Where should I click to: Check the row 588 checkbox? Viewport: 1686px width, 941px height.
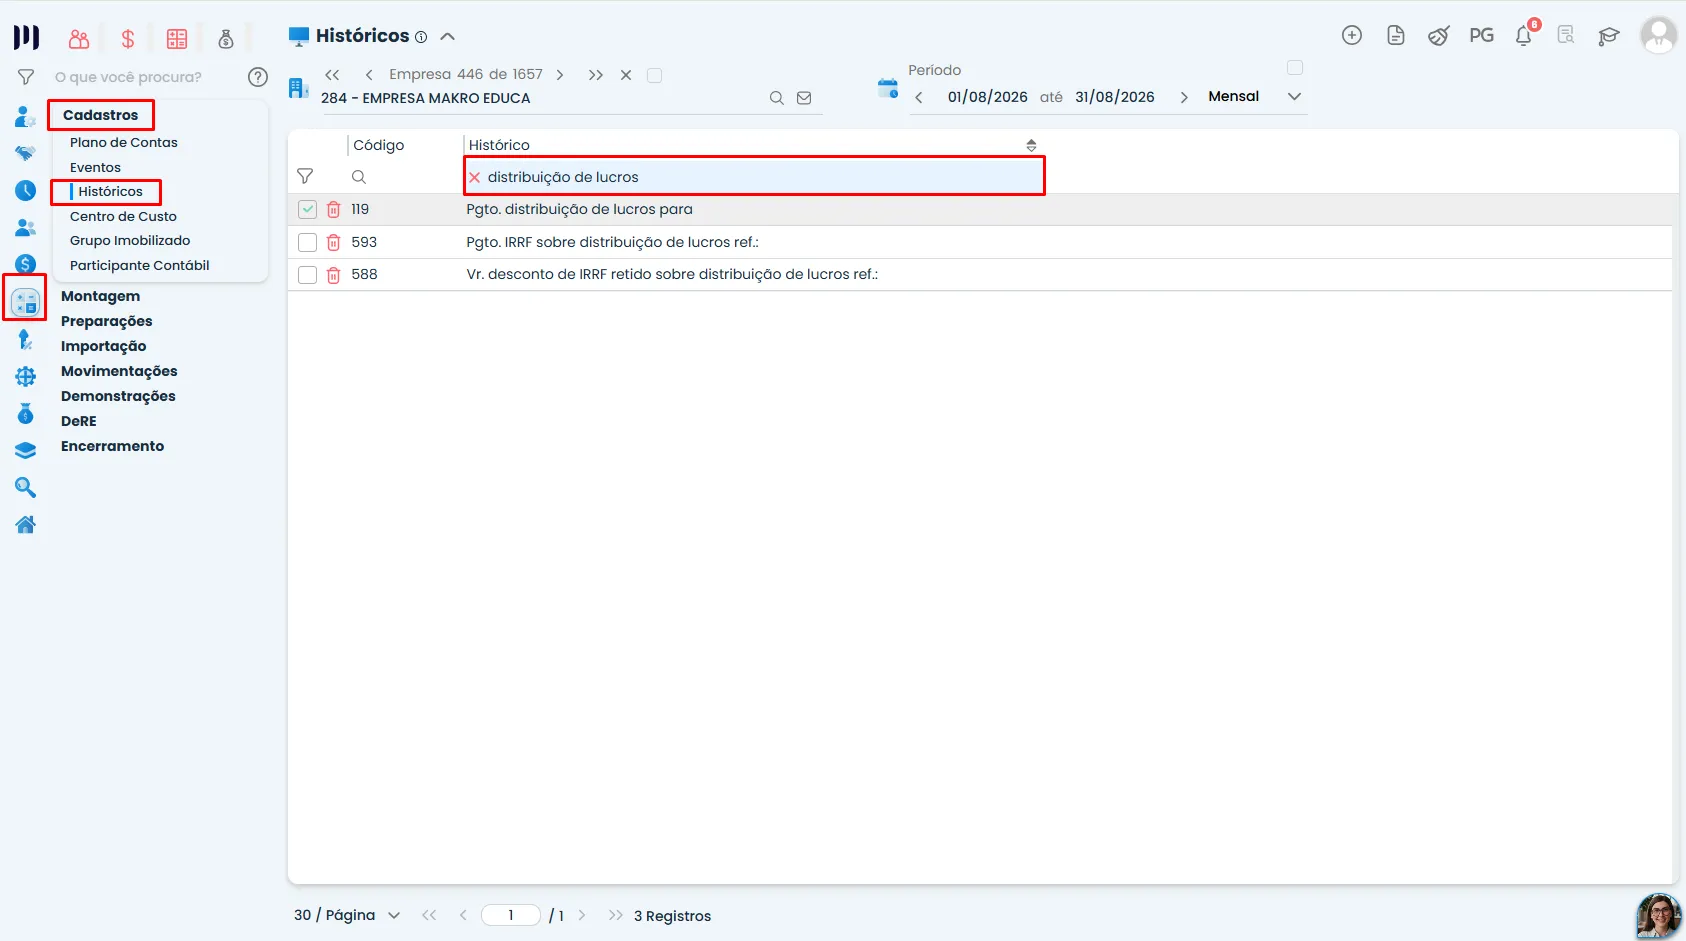(308, 275)
